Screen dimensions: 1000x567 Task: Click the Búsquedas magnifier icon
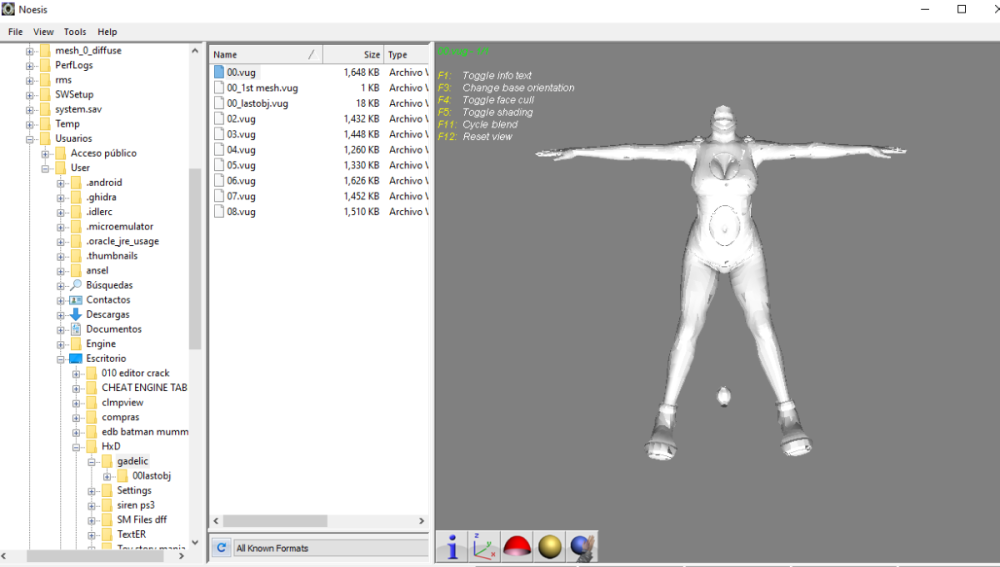pos(75,285)
